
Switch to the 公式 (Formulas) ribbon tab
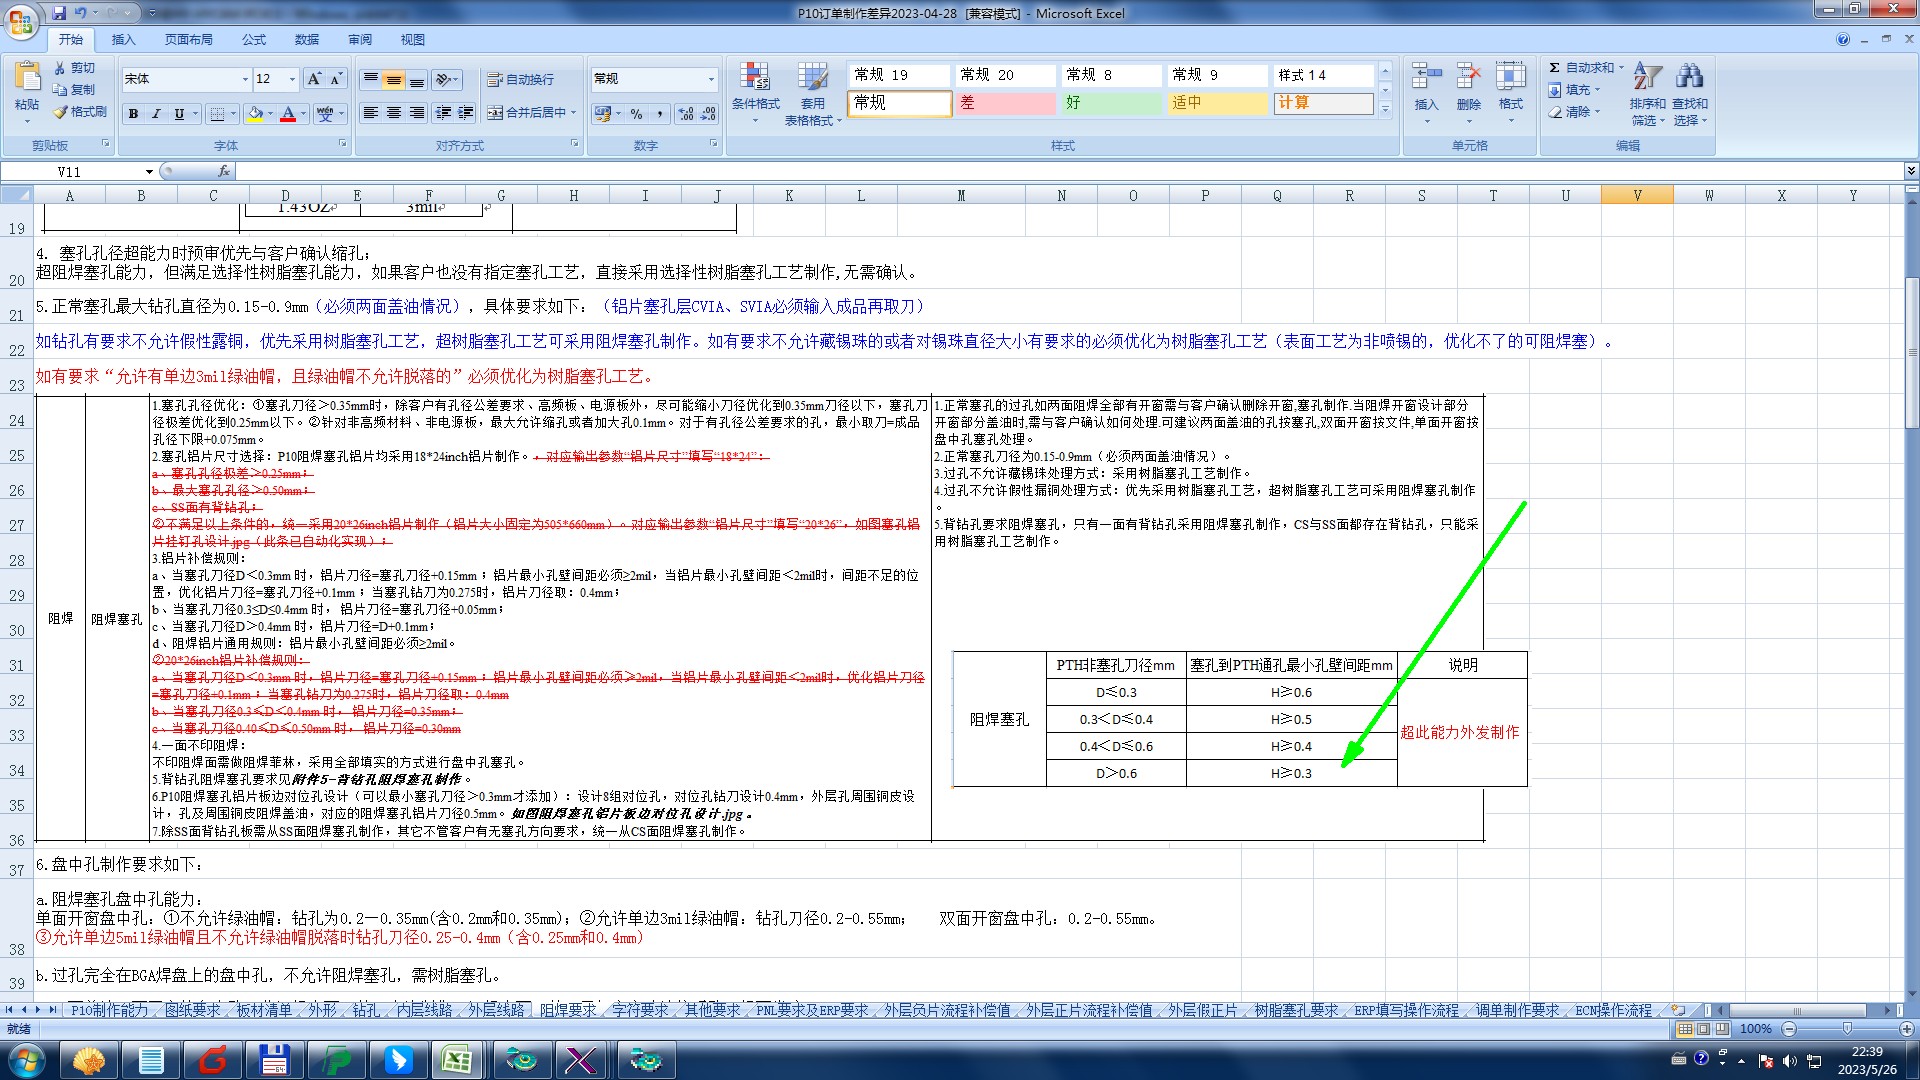pos(254,40)
